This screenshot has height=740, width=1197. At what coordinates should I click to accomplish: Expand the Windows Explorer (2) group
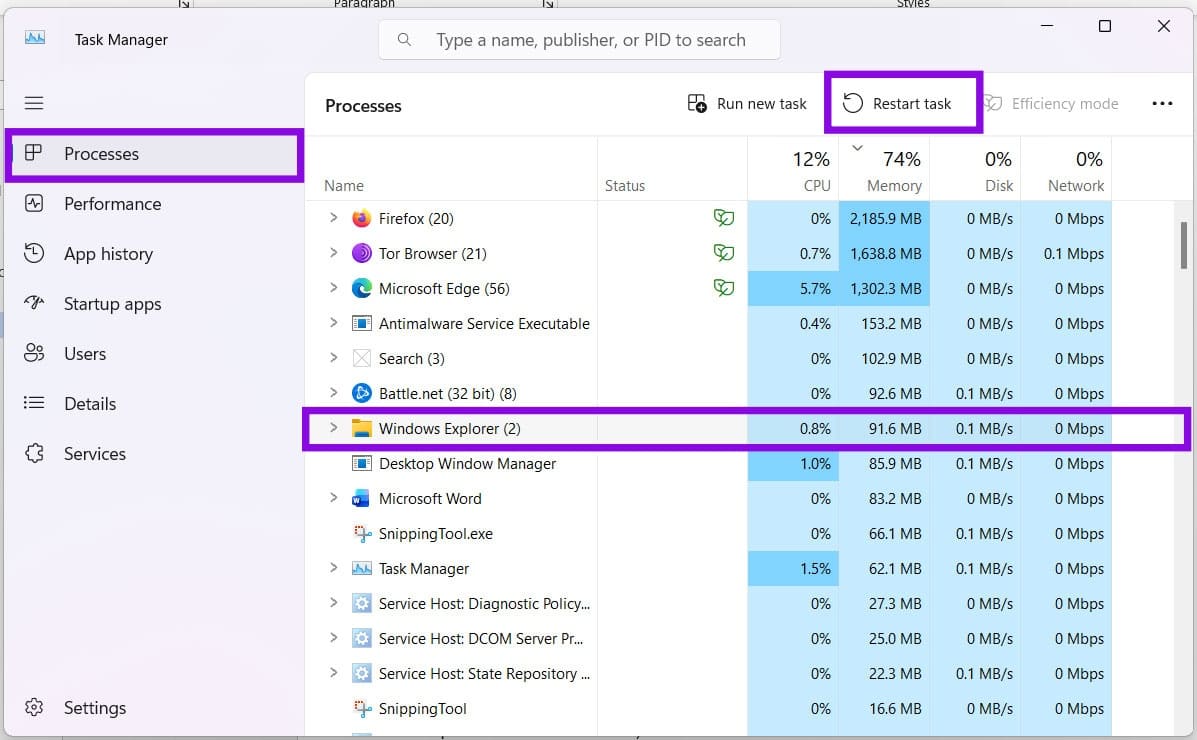pos(334,428)
